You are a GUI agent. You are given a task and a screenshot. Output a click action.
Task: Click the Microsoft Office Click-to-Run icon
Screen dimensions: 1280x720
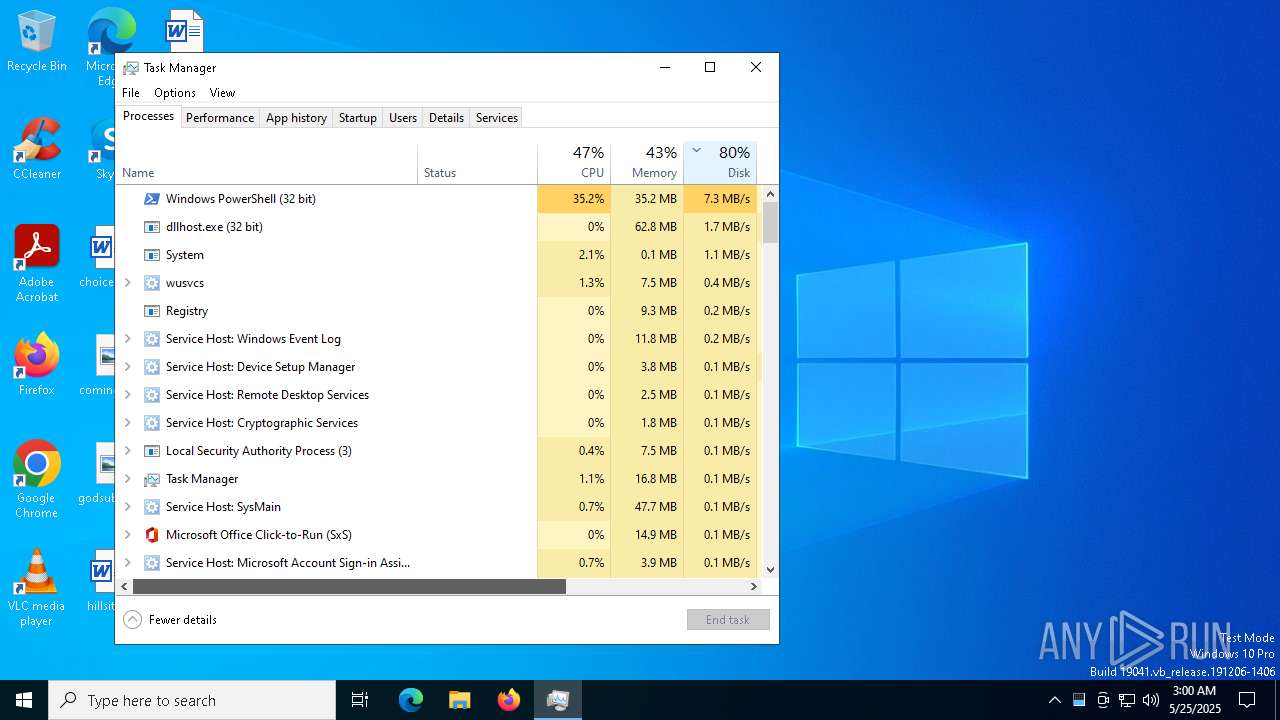[152, 535]
